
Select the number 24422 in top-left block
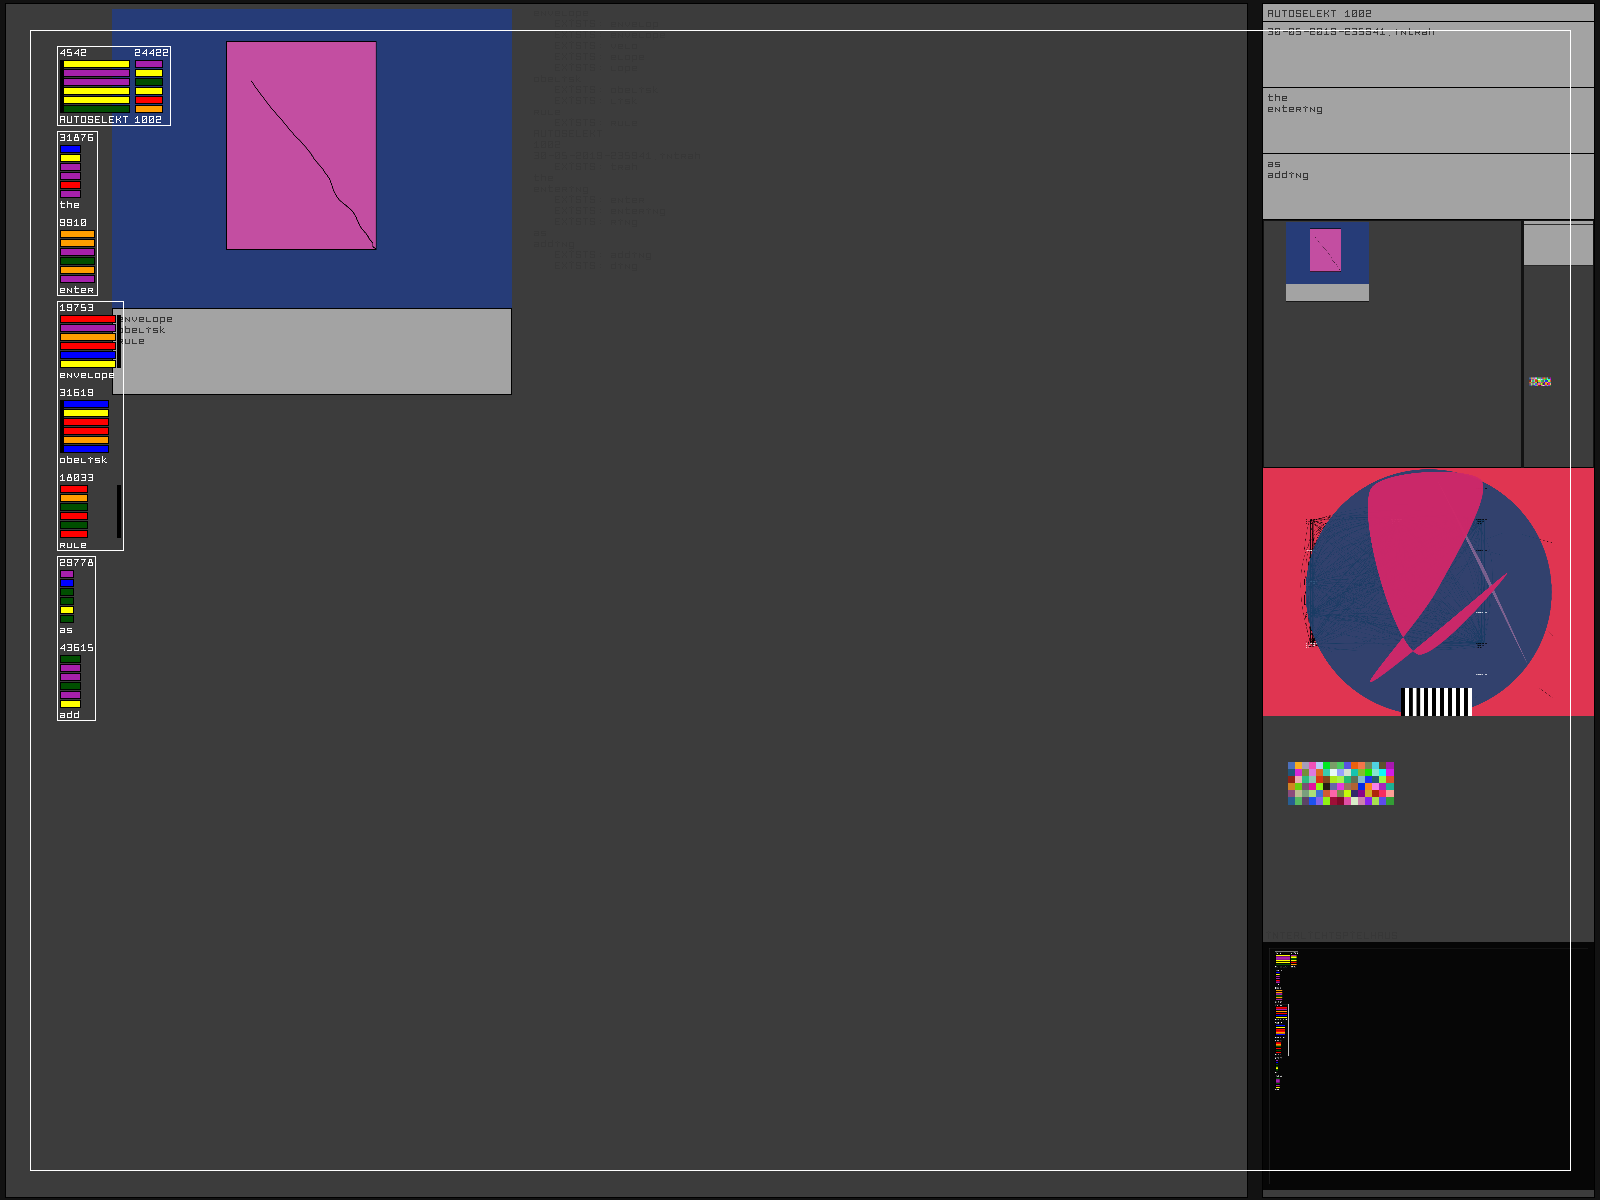click(x=151, y=53)
